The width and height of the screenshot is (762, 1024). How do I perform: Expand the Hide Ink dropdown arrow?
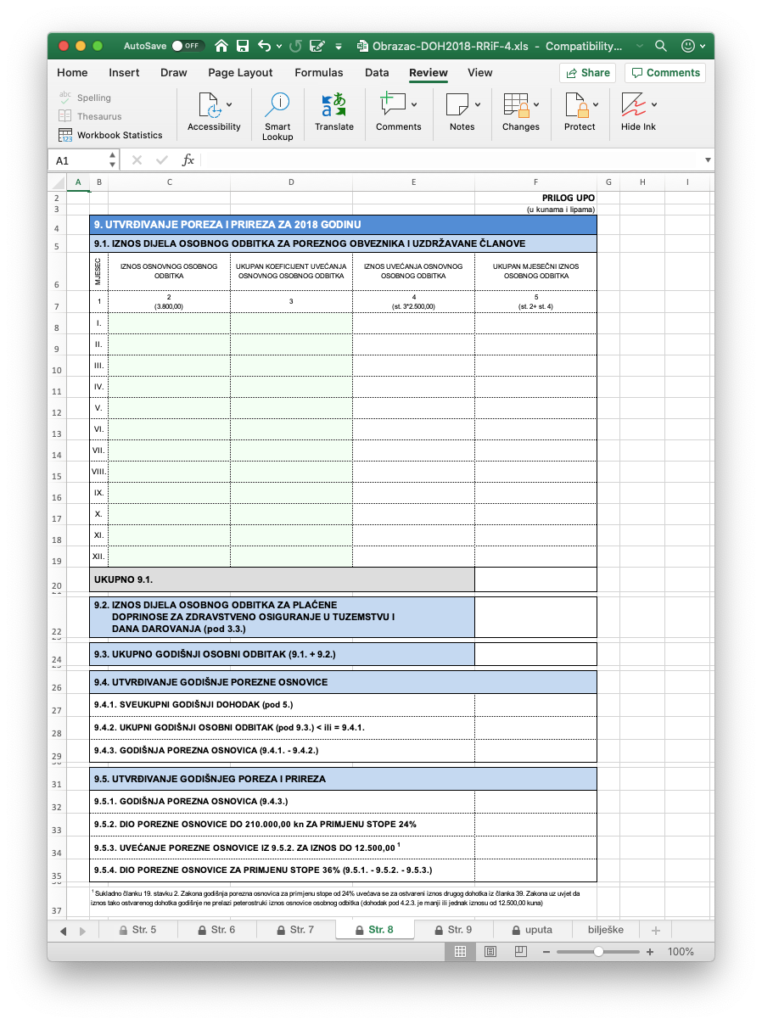coord(654,104)
